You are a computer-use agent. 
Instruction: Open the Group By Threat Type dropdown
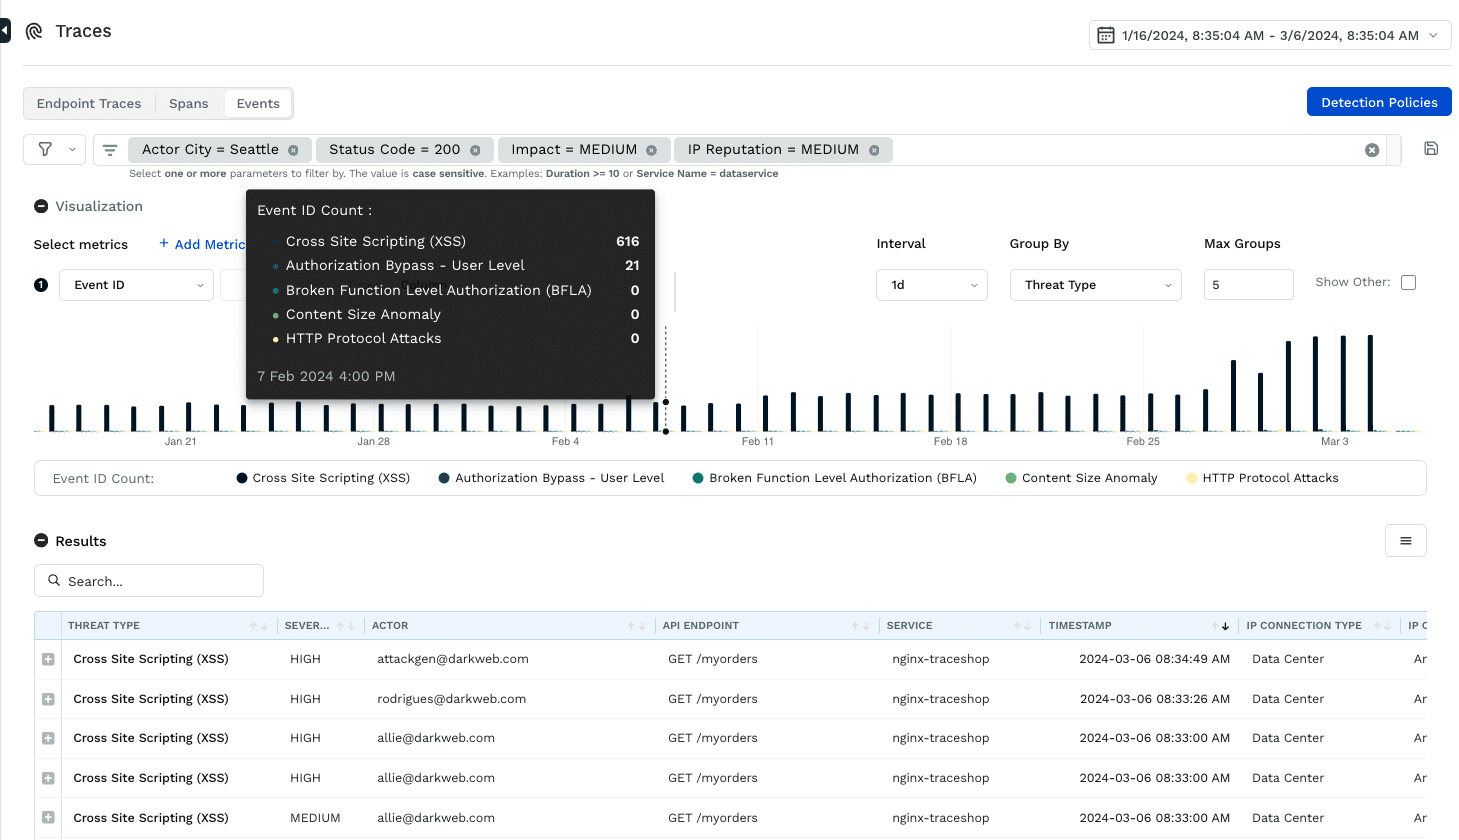pos(1095,285)
